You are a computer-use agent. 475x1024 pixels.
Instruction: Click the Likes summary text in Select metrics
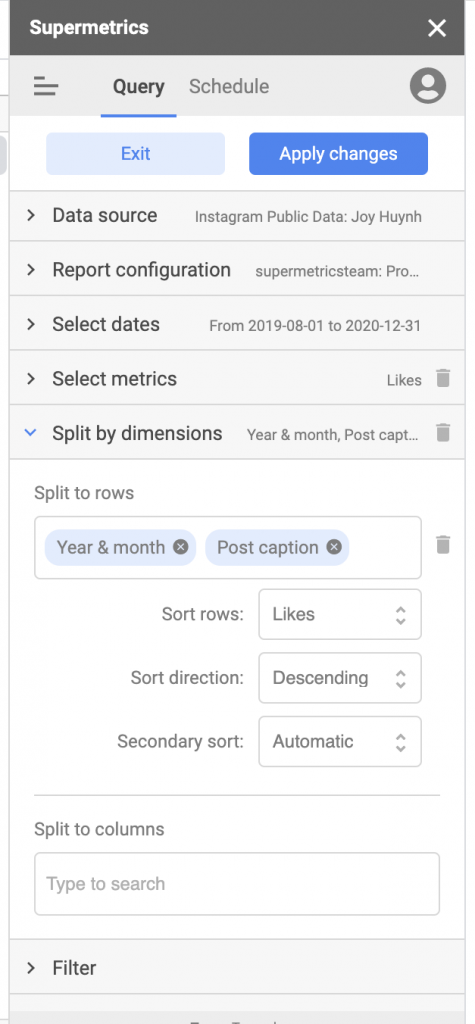point(404,380)
